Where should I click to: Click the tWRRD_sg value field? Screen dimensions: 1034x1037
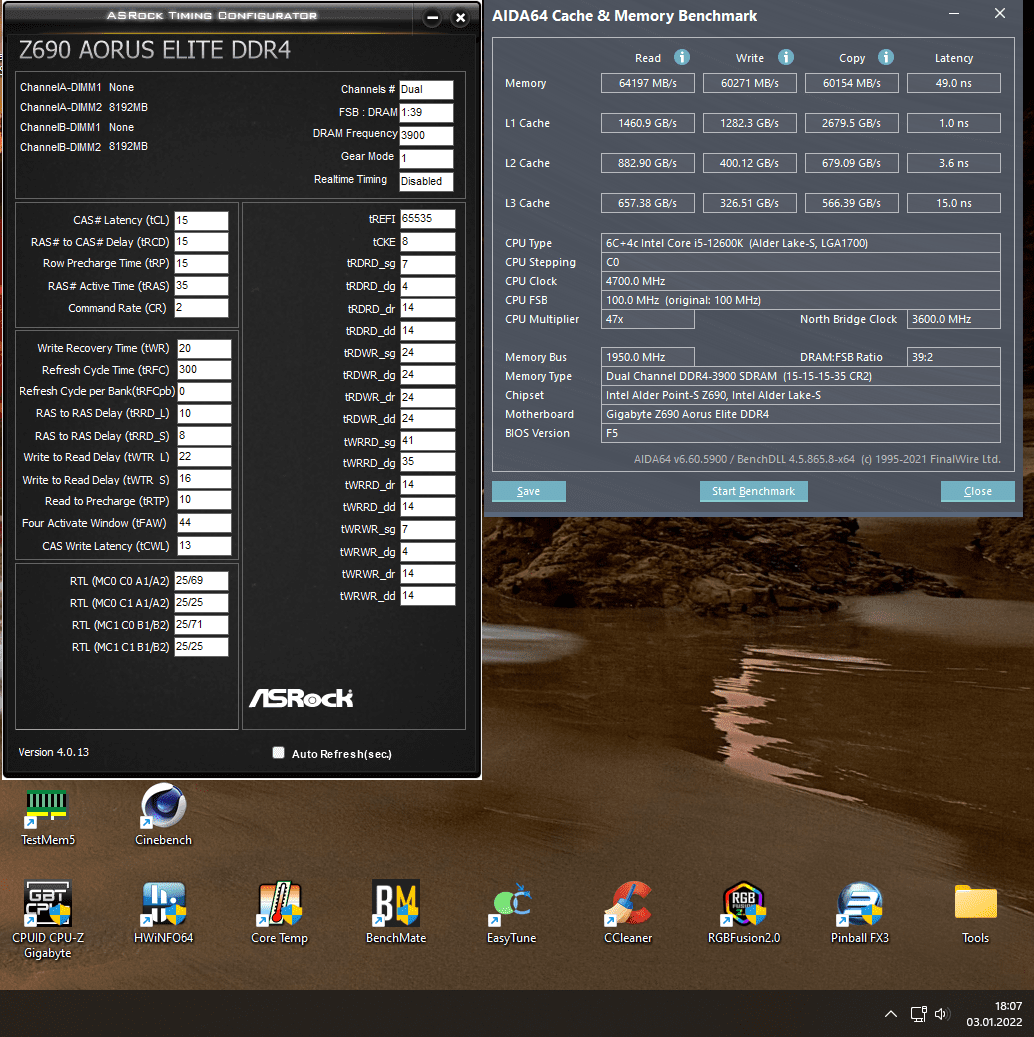click(x=427, y=441)
